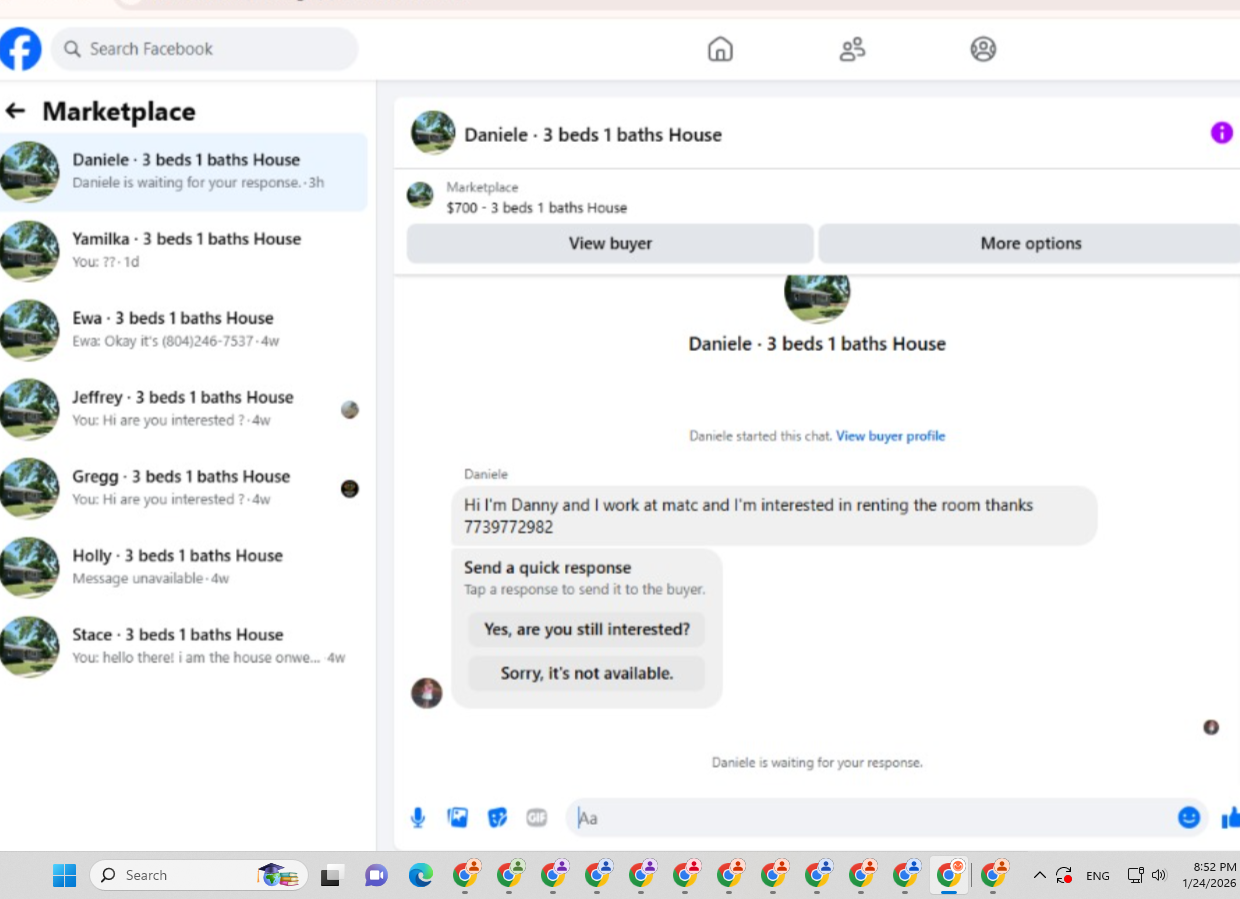The height and width of the screenshot is (899, 1240).
Task: Open the View buyer profile link
Action: [x=890, y=436]
